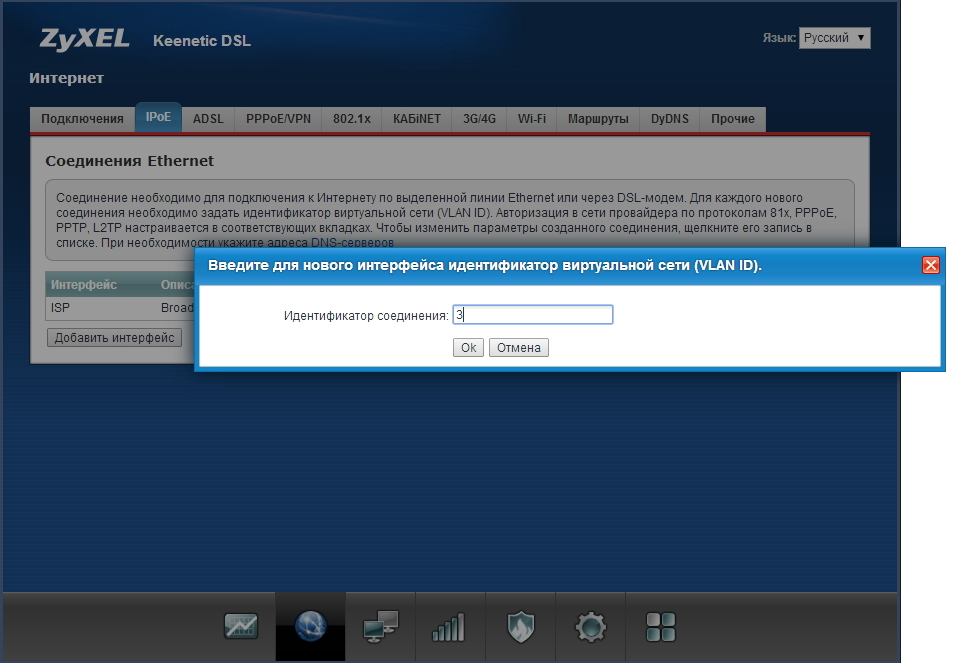Click the Отмена cancel button
Viewport: 955px width, 663px height.
tap(518, 348)
